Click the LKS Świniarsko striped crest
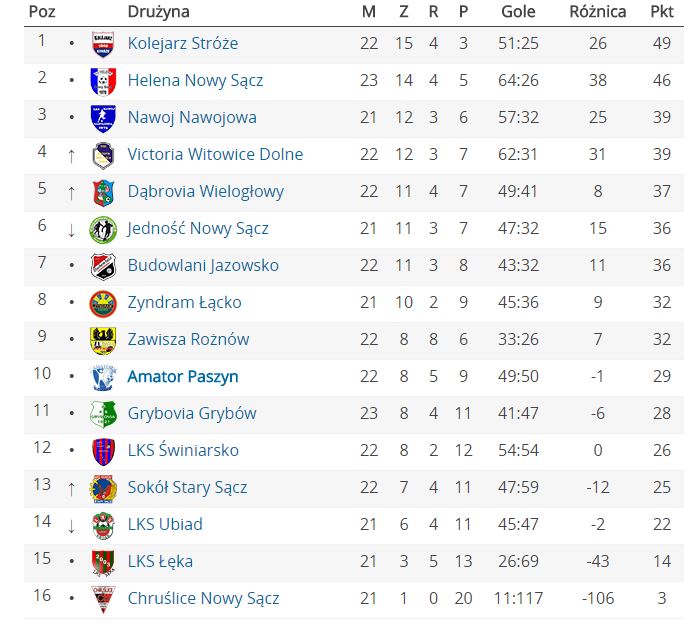This screenshot has height=637, width=698. (x=103, y=451)
